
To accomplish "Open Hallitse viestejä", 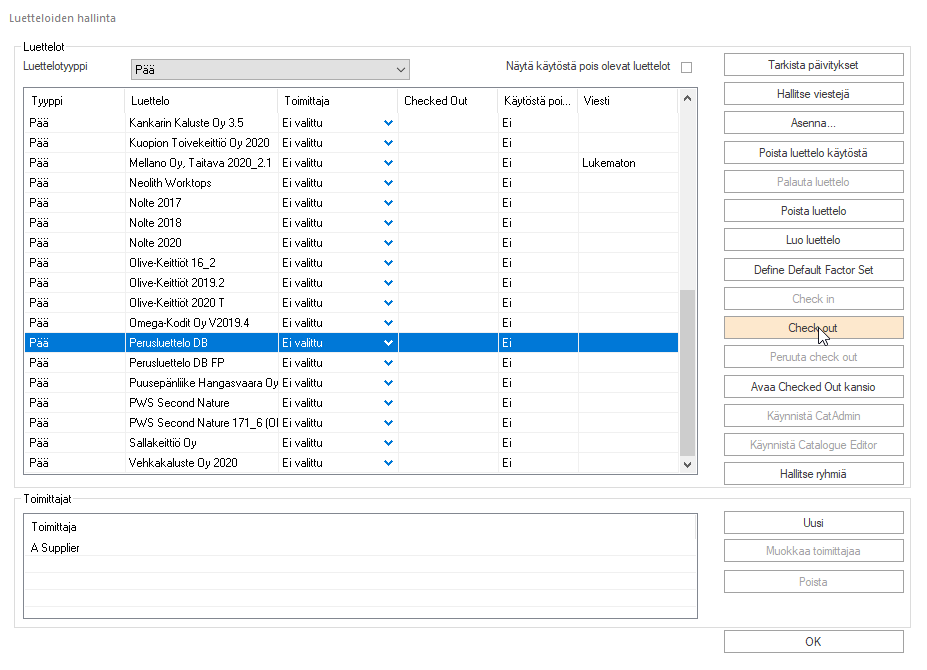I will click(x=813, y=94).
